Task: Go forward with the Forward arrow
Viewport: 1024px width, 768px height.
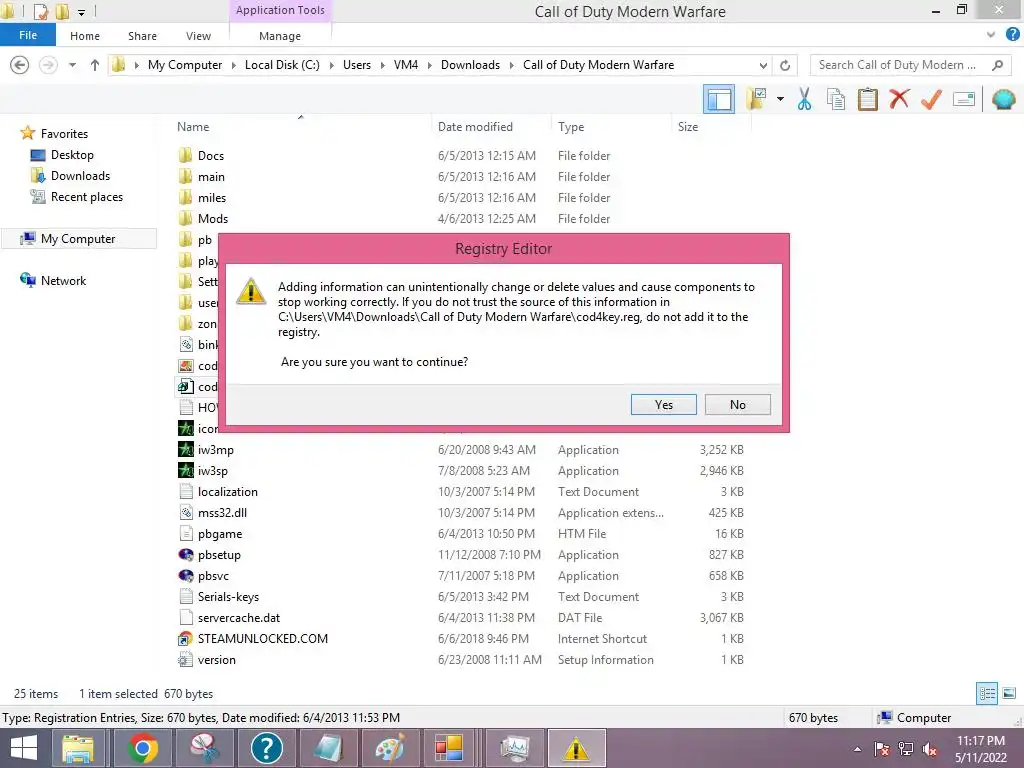Action: tap(48, 65)
